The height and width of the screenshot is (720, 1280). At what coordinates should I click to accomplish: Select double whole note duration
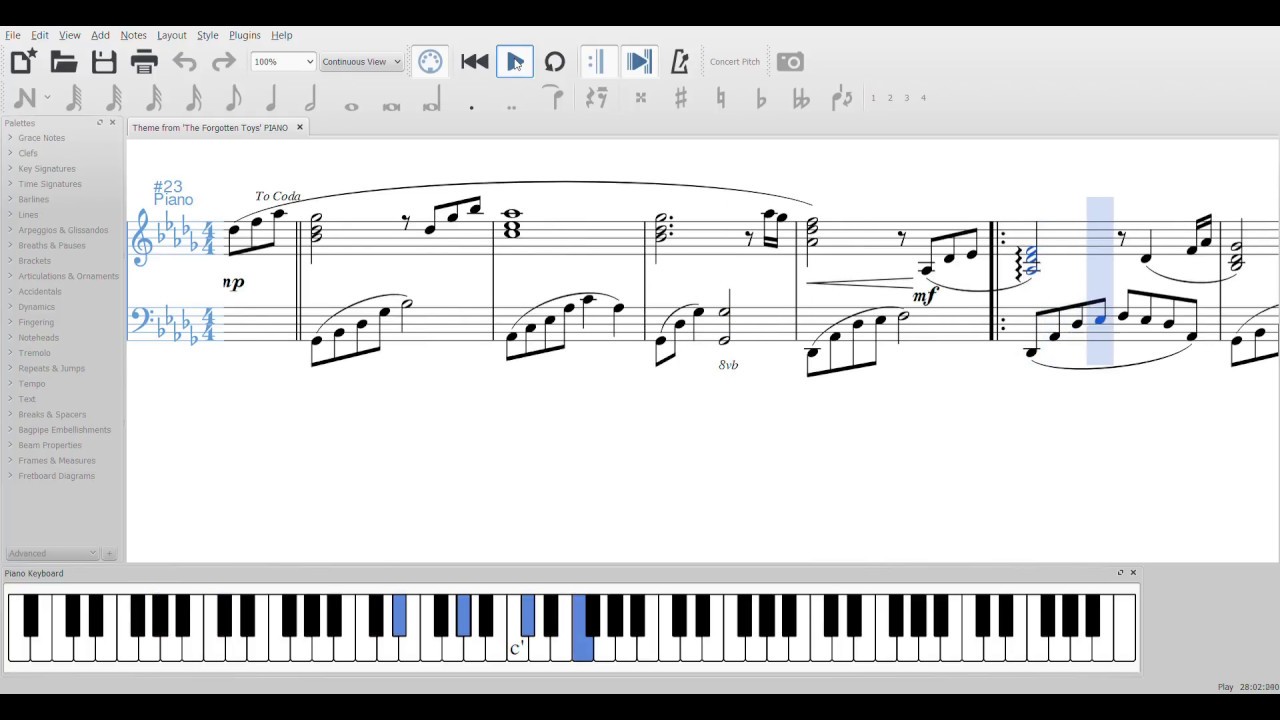[391, 106]
